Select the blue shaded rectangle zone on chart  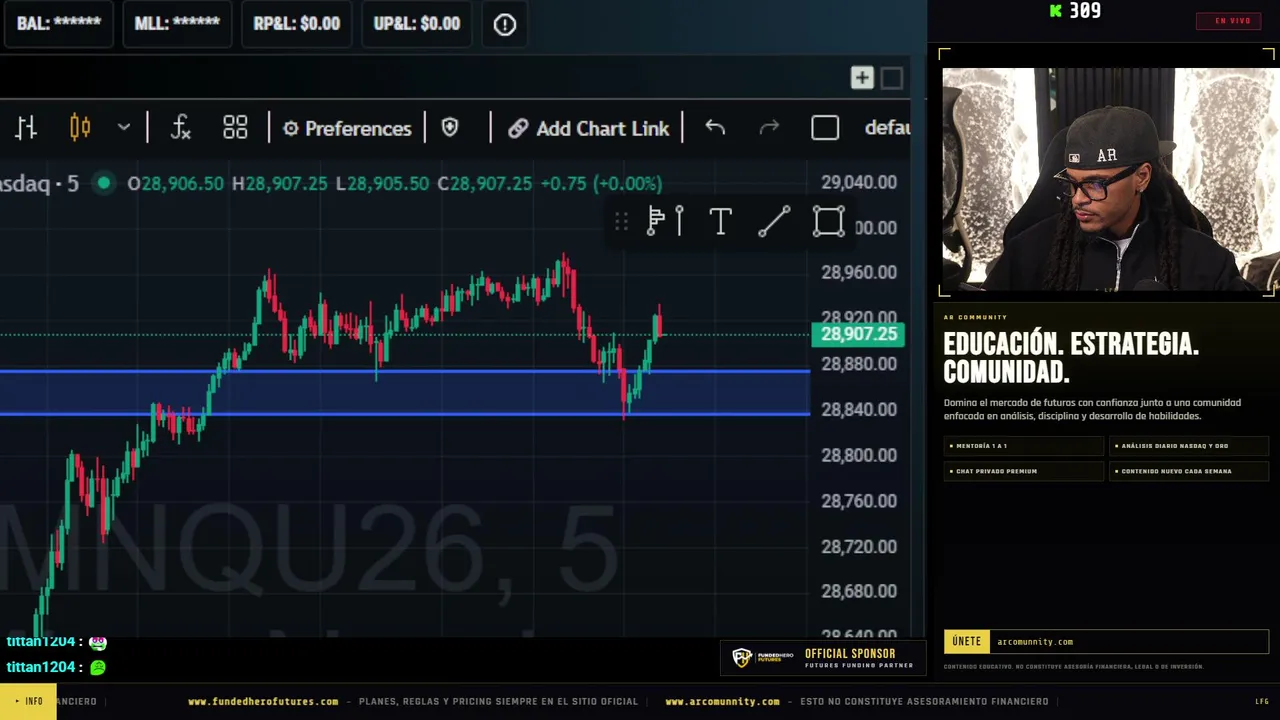click(x=405, y=392)
